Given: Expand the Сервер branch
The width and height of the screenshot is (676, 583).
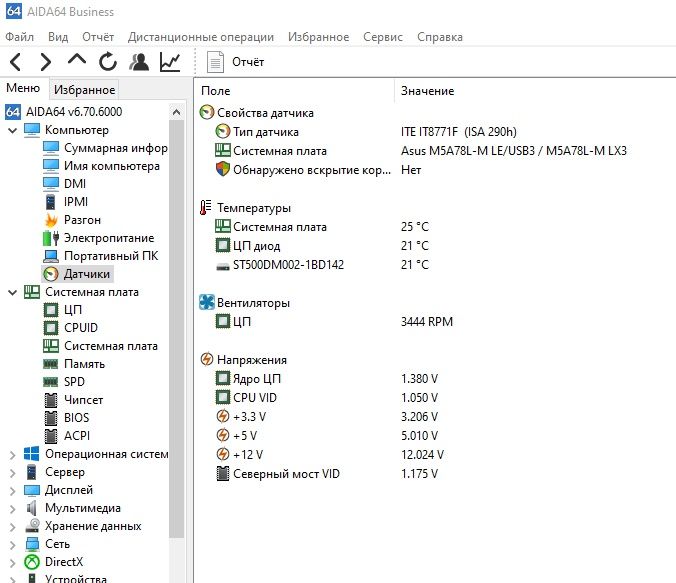Looking at the screenshot, I should 13,473.
